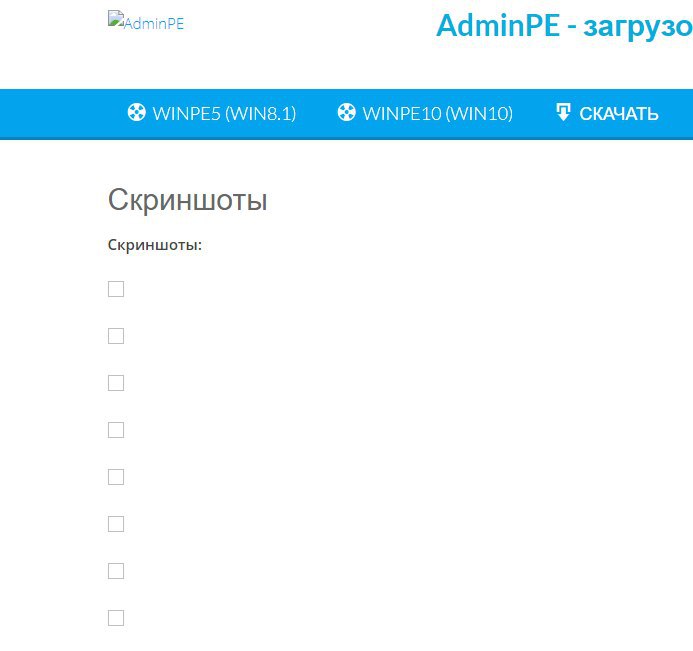Click the disc icon beside WINPE5

(x=137, y=112)
